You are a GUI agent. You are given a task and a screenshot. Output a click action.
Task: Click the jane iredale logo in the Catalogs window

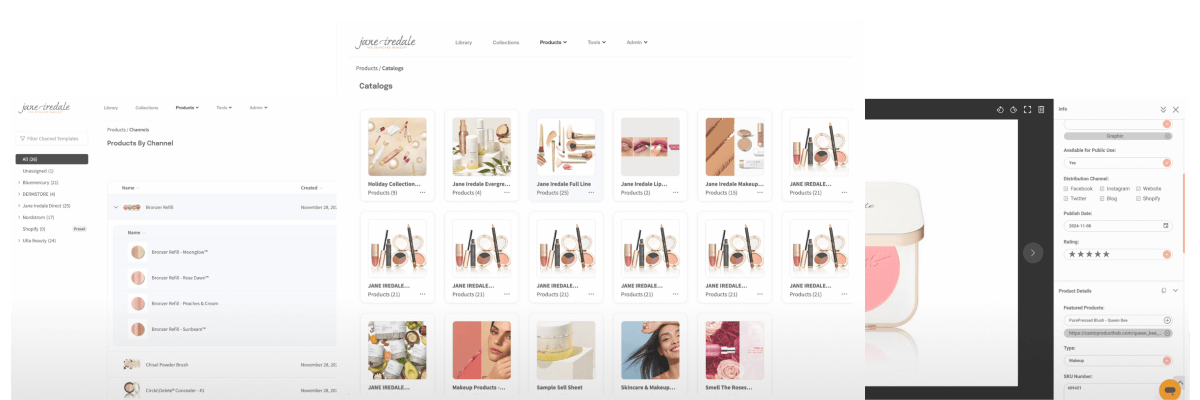click(x=385, y=42)
